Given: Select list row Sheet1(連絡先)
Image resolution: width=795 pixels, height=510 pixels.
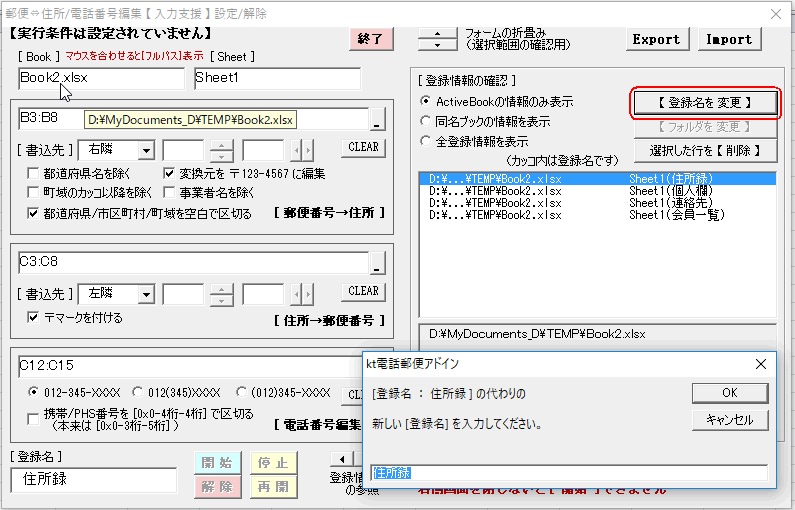Looking at the screenshot, I should pos(598,203).
